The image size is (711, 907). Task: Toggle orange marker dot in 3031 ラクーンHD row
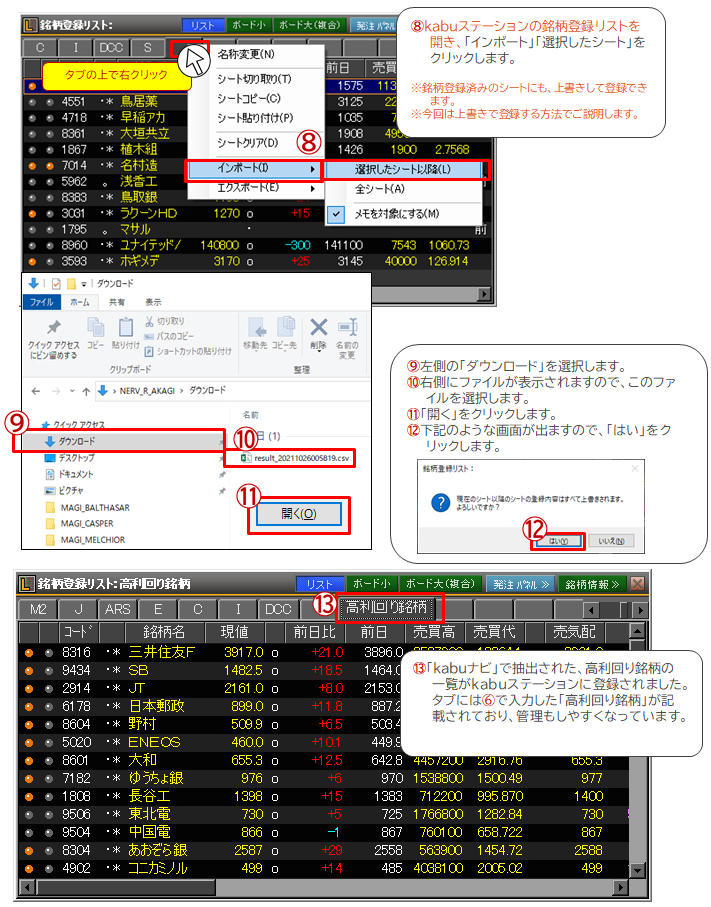tap(32, 213)
